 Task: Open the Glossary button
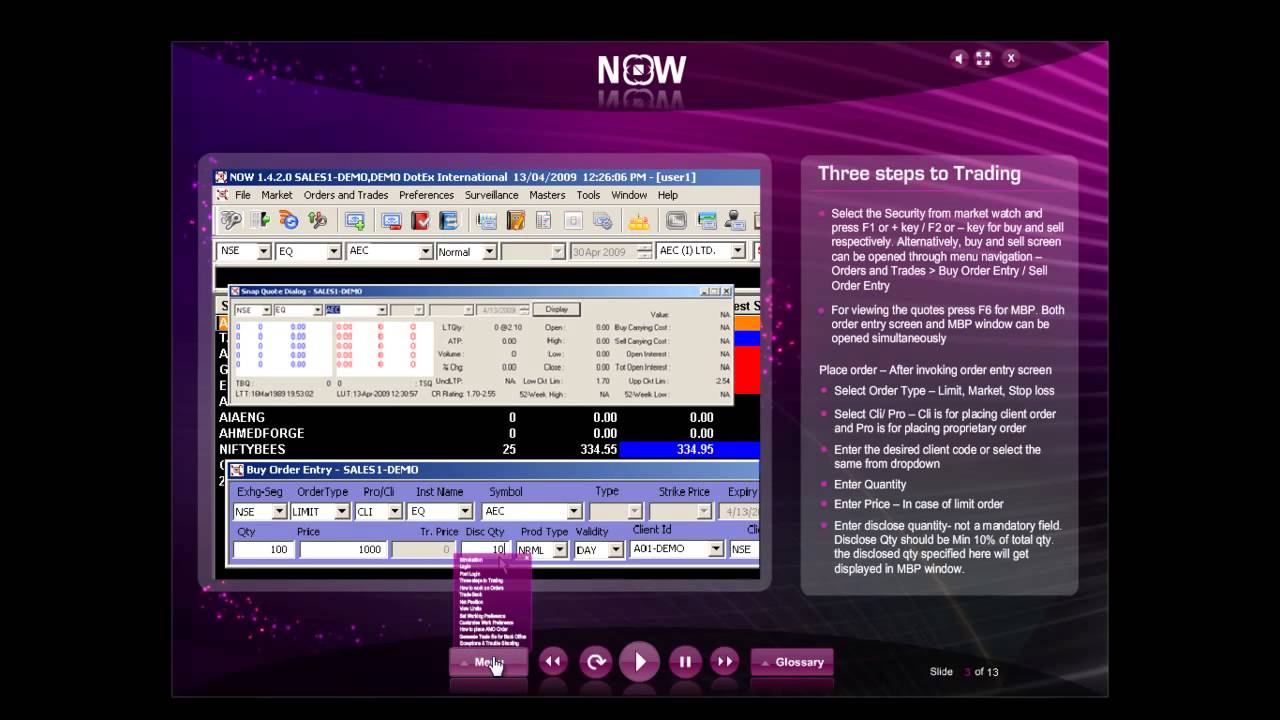click(792, 662)
